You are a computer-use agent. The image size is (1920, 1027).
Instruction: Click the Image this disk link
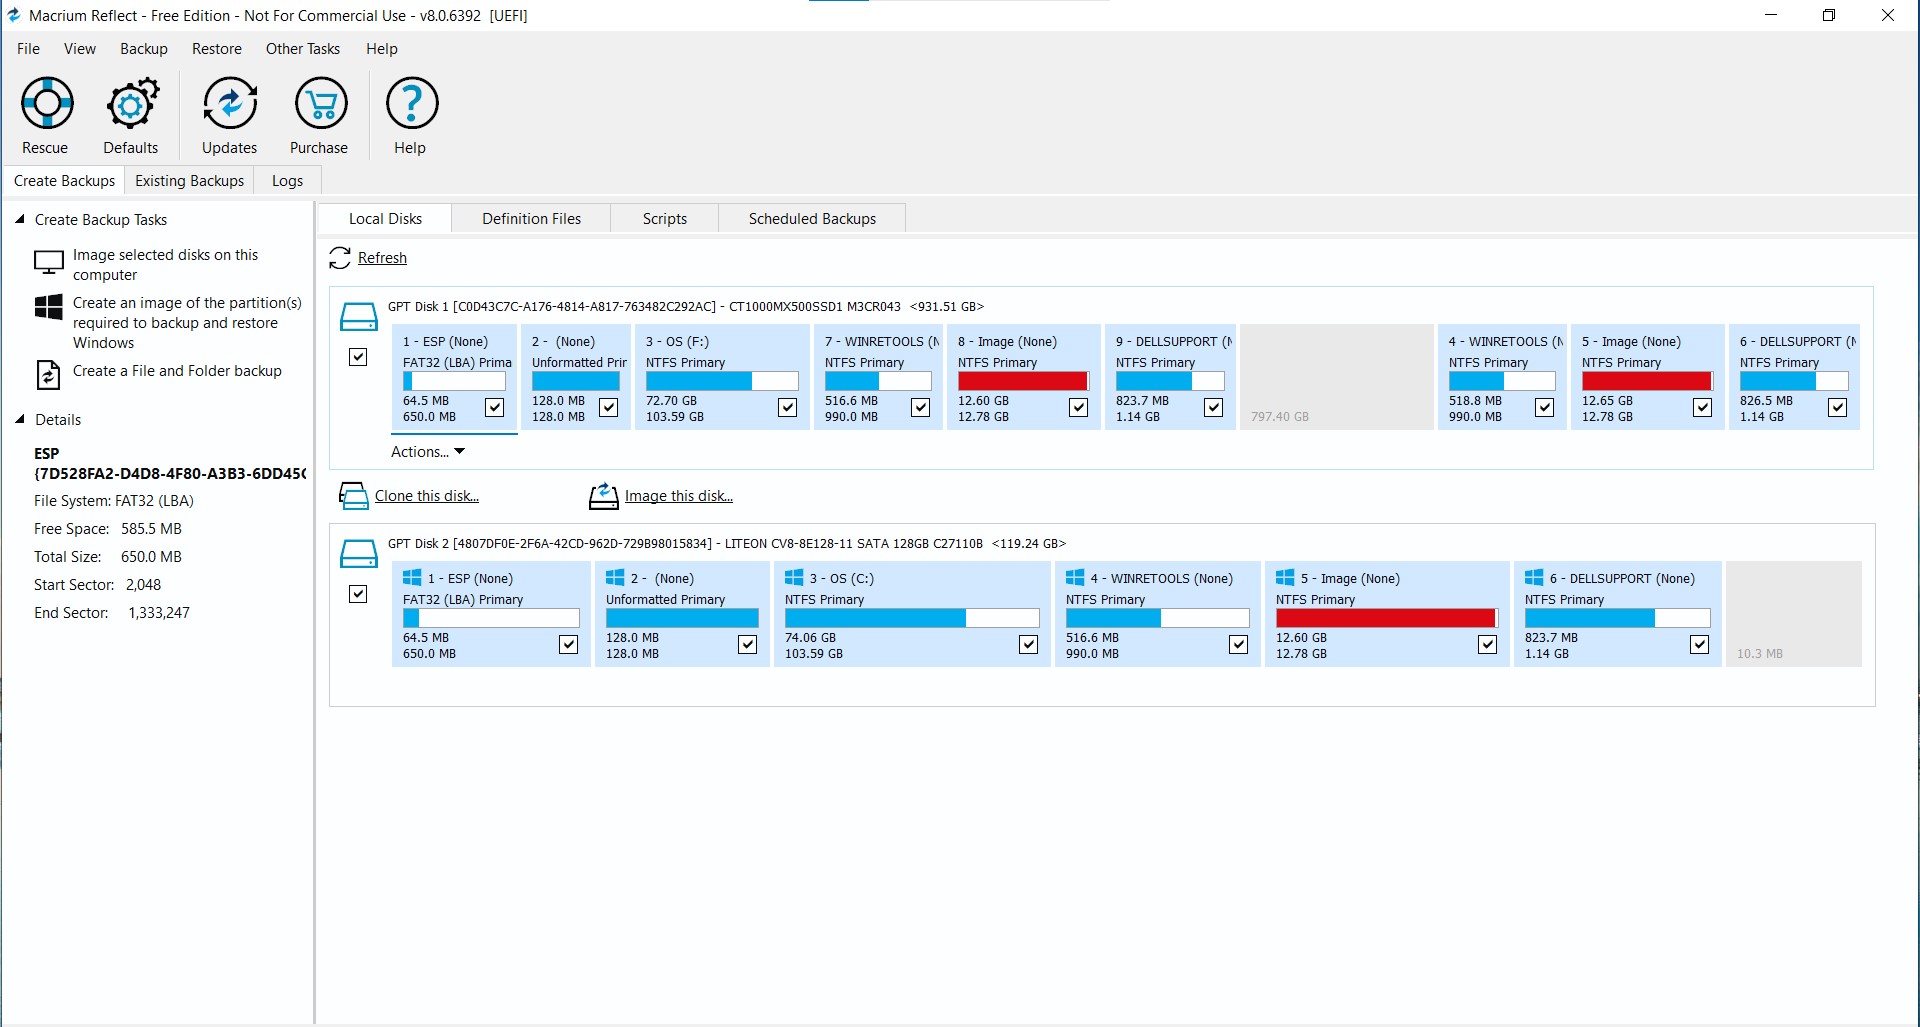pyautogui.click(x=679, y=496)
